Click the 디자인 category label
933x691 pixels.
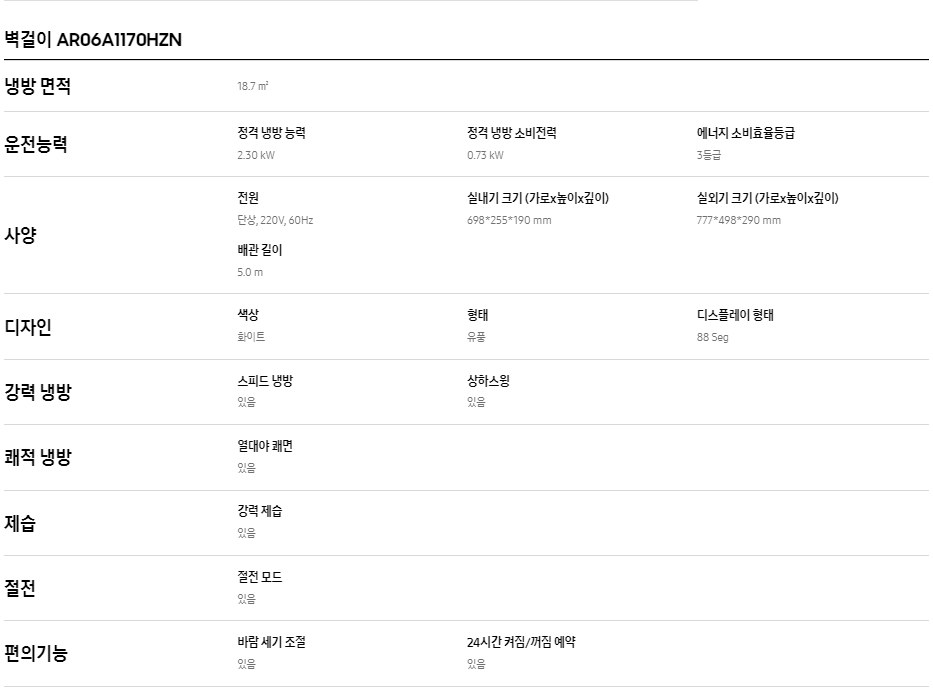click(28, 327)
